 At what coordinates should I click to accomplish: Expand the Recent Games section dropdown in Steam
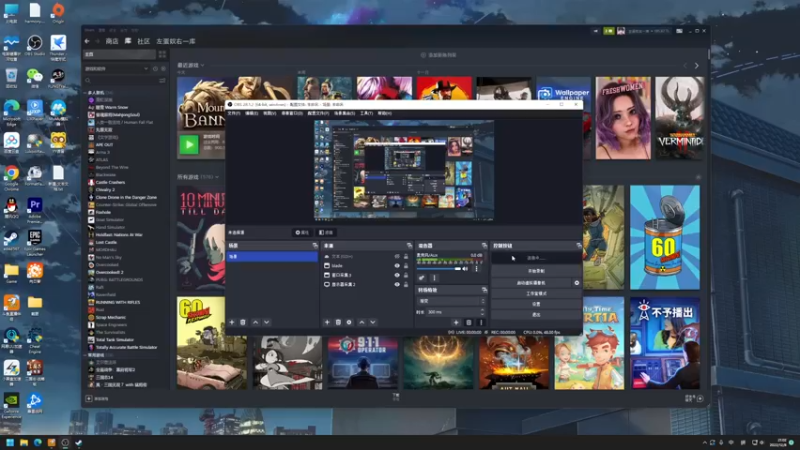[x=203, y=65]
